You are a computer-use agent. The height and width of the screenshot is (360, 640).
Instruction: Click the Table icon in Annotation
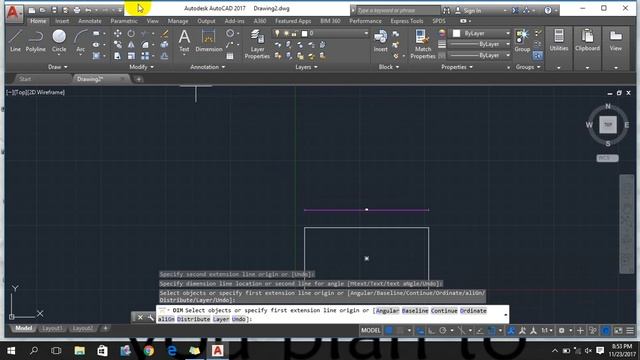[x=230, y=56]
